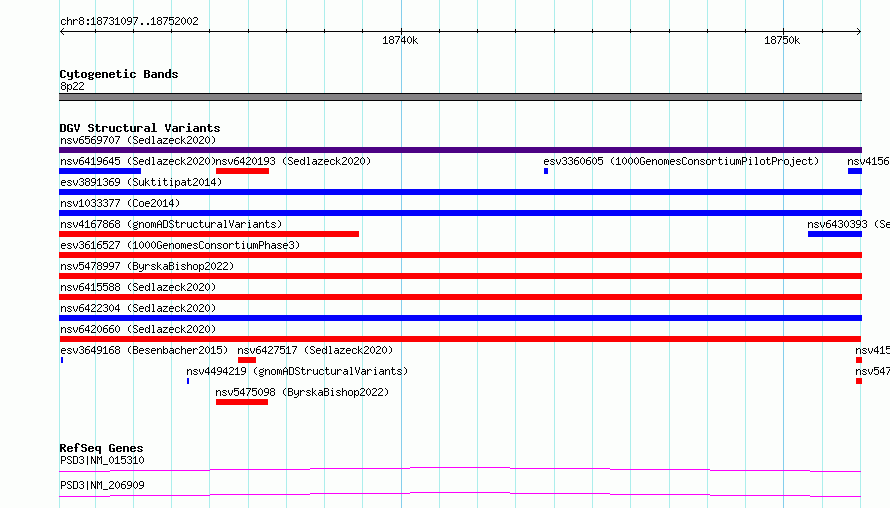Viewport: 890px width, 508px height.
Task: Click the nsv6420193 (Sedlazeck2020) label
Action: coord(293,161)
